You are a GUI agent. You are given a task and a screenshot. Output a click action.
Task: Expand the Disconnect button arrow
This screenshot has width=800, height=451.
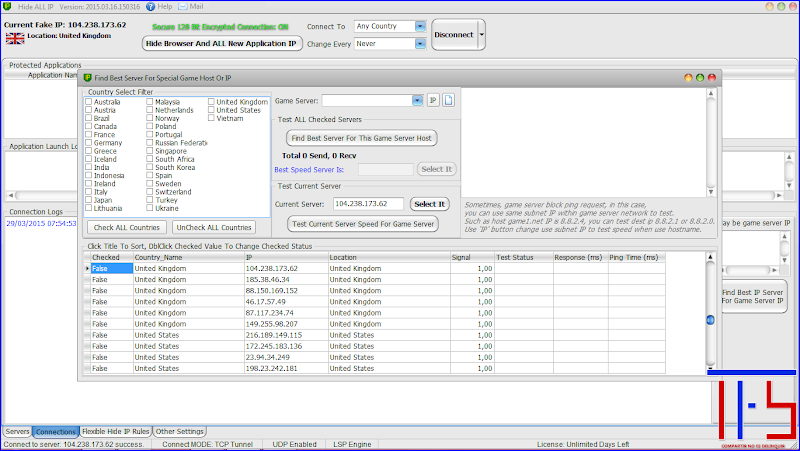(481, 35)
